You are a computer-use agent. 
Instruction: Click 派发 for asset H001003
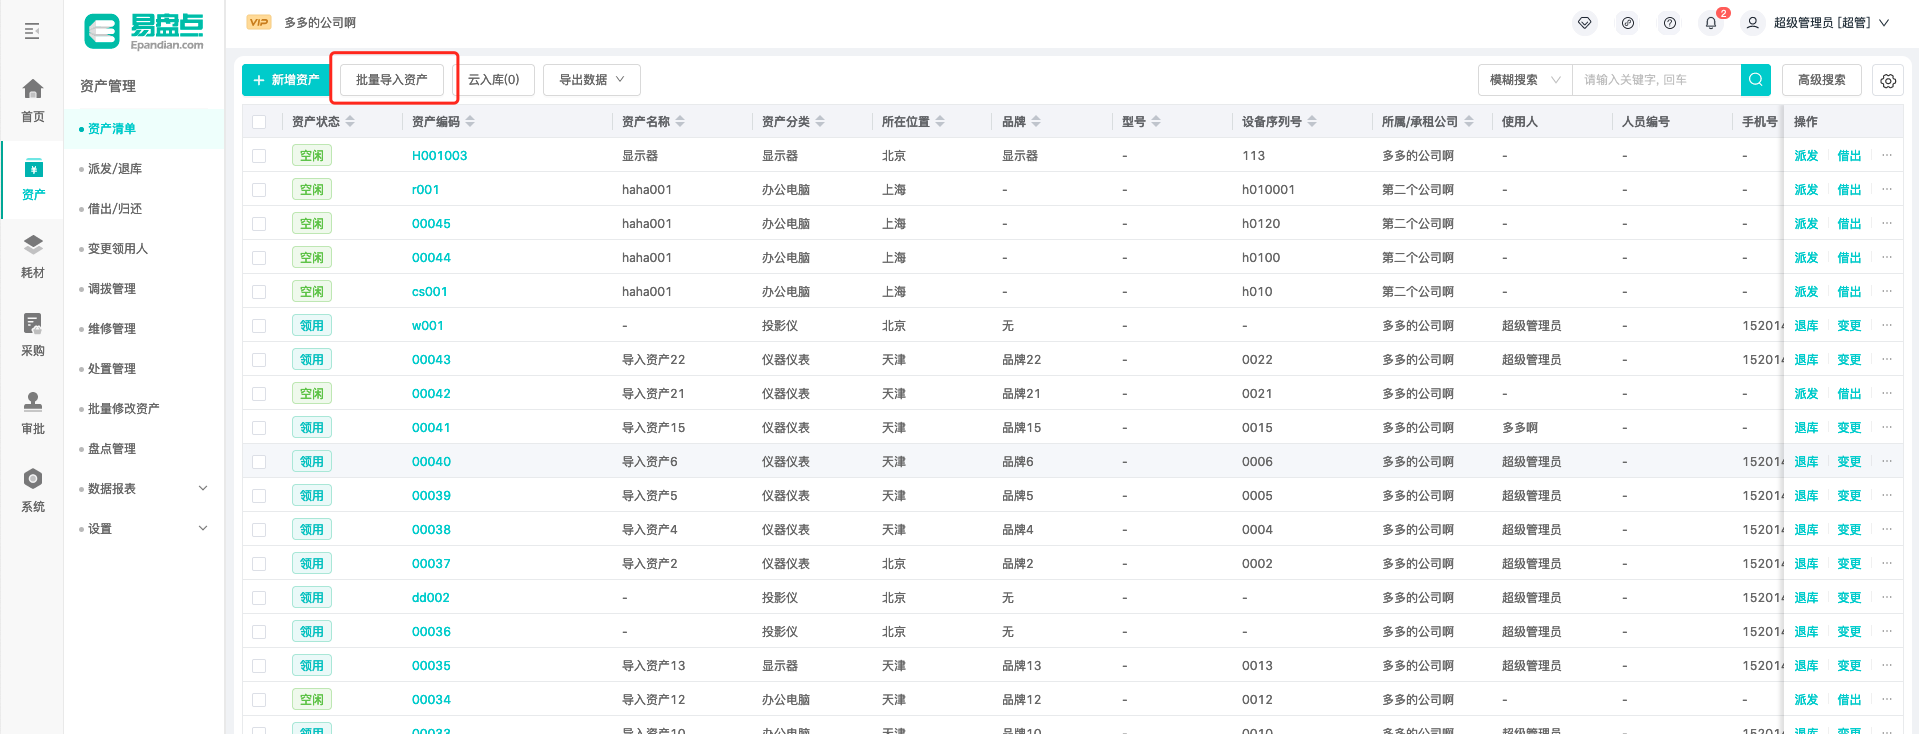[1806, 156]
